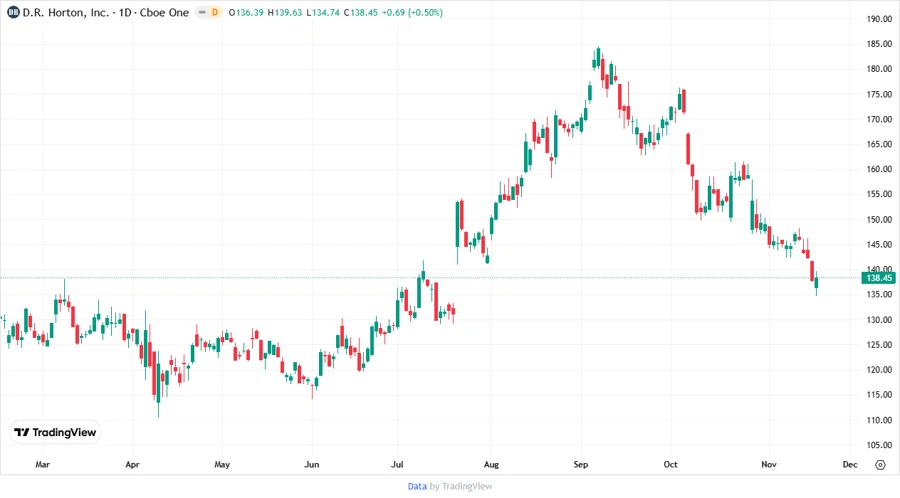Viewport: 900px width, 498px height.
Task: Click the 125.00 price axis label
Action: 879,345
